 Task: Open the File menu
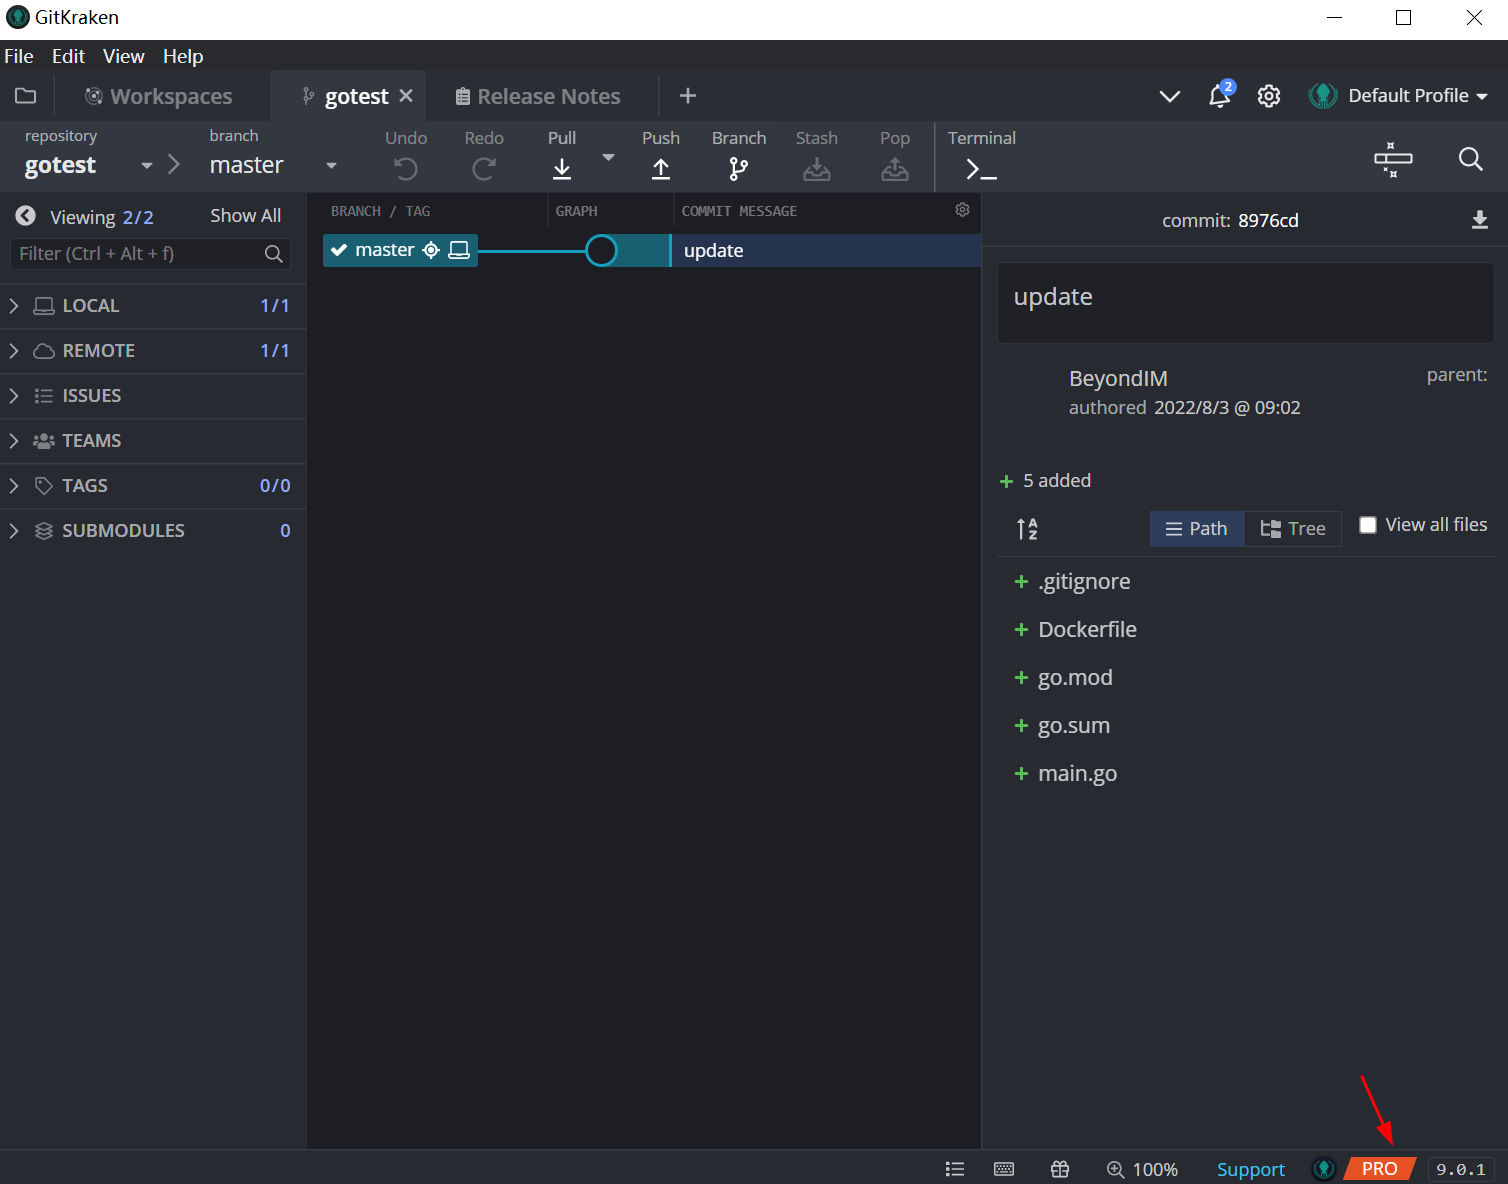(x=19, y=56)
